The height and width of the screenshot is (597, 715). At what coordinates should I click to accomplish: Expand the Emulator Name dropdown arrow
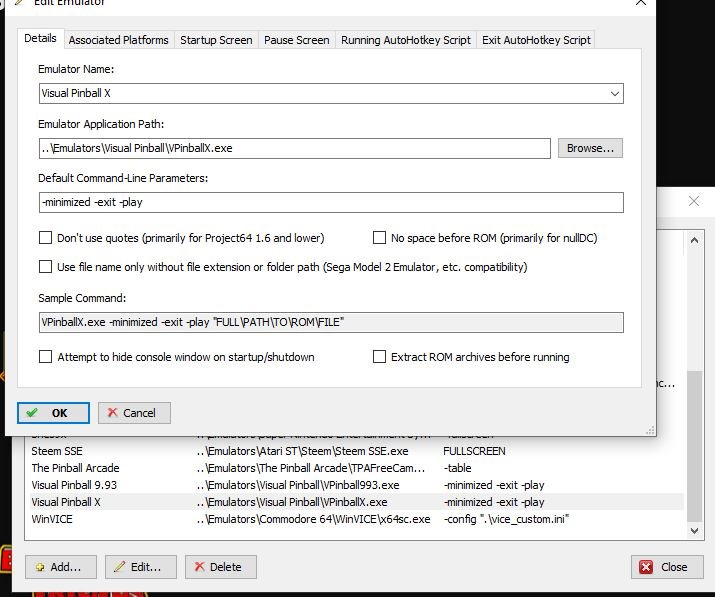[614, 93]
